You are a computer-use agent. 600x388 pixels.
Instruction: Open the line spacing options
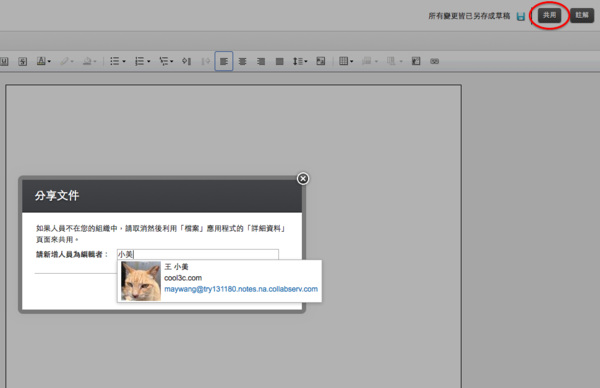tap(300, 61)
